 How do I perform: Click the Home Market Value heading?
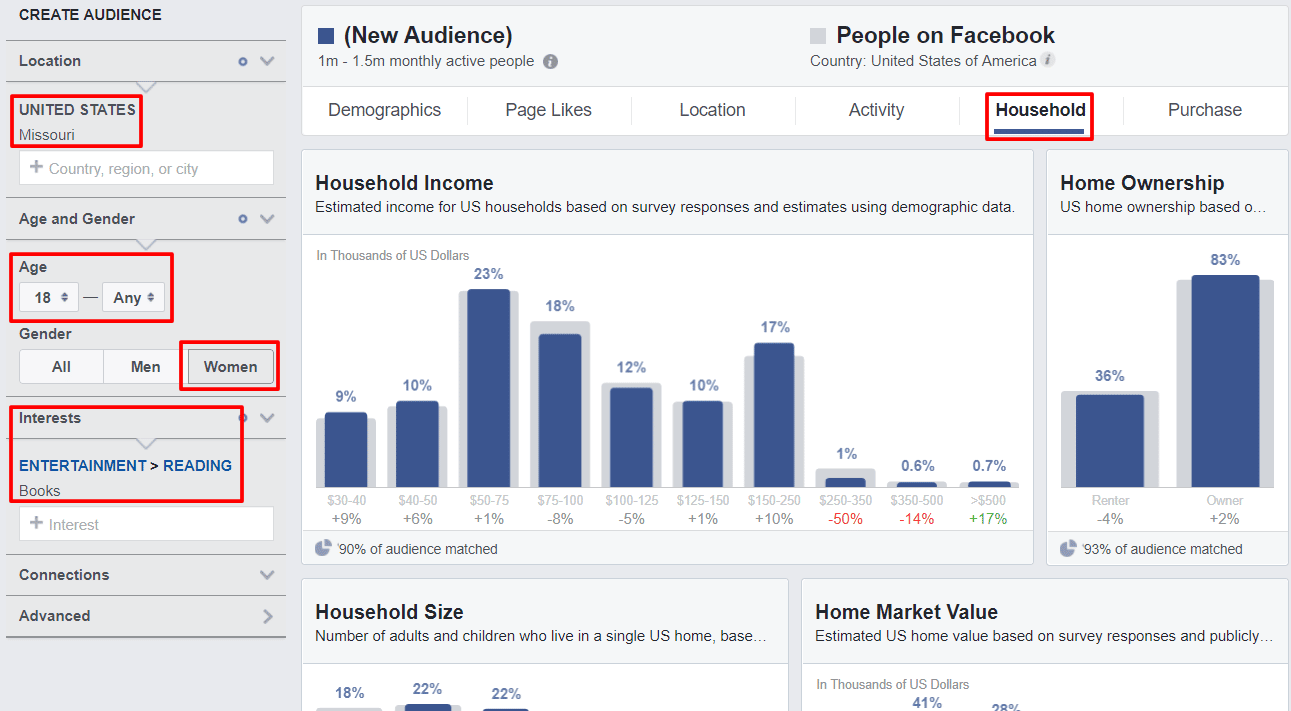[x=906, y=612]
